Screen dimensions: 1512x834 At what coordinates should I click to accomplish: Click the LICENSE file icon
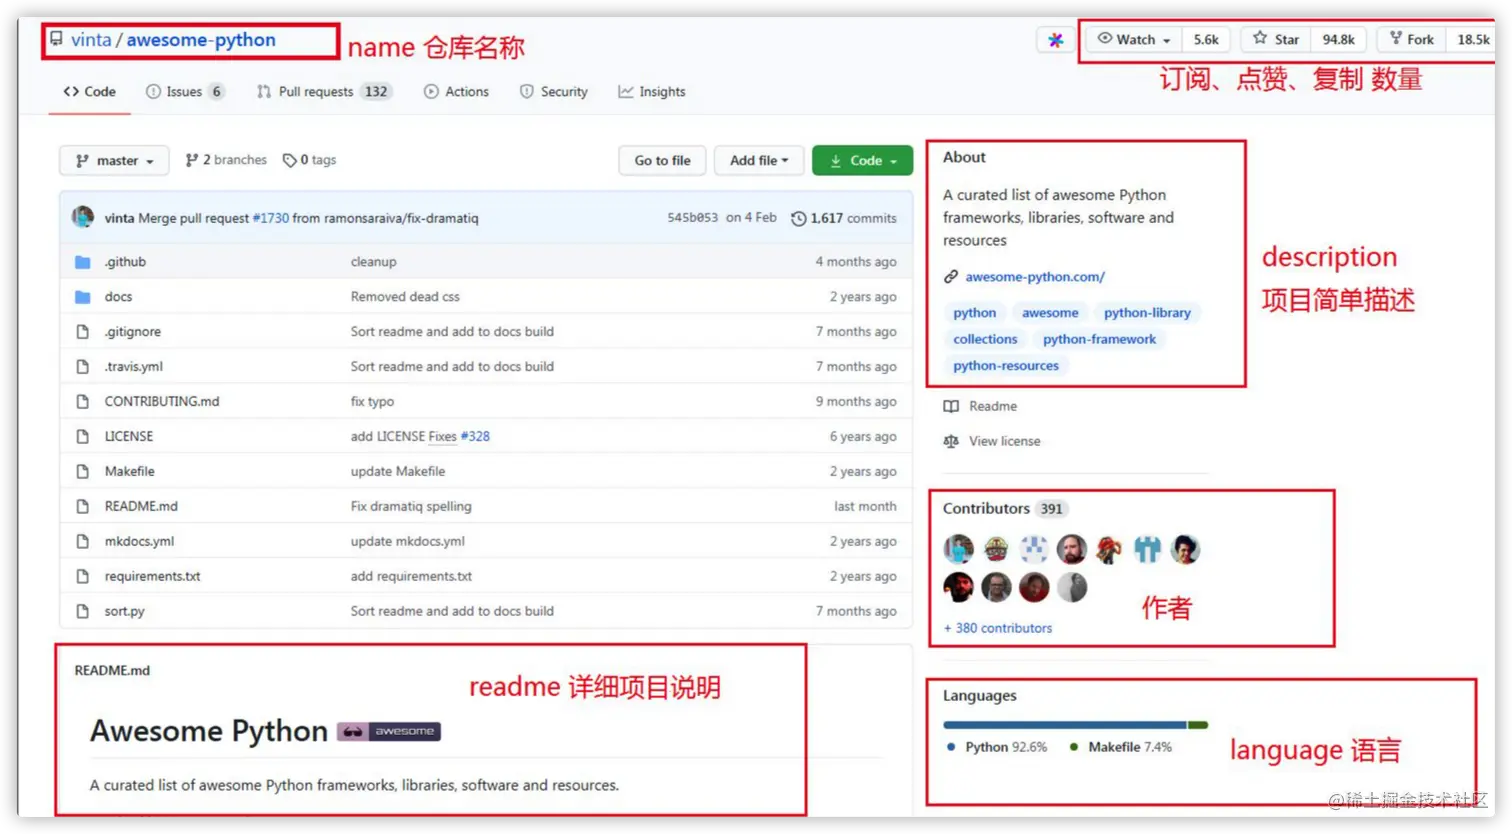pos(83,437)
